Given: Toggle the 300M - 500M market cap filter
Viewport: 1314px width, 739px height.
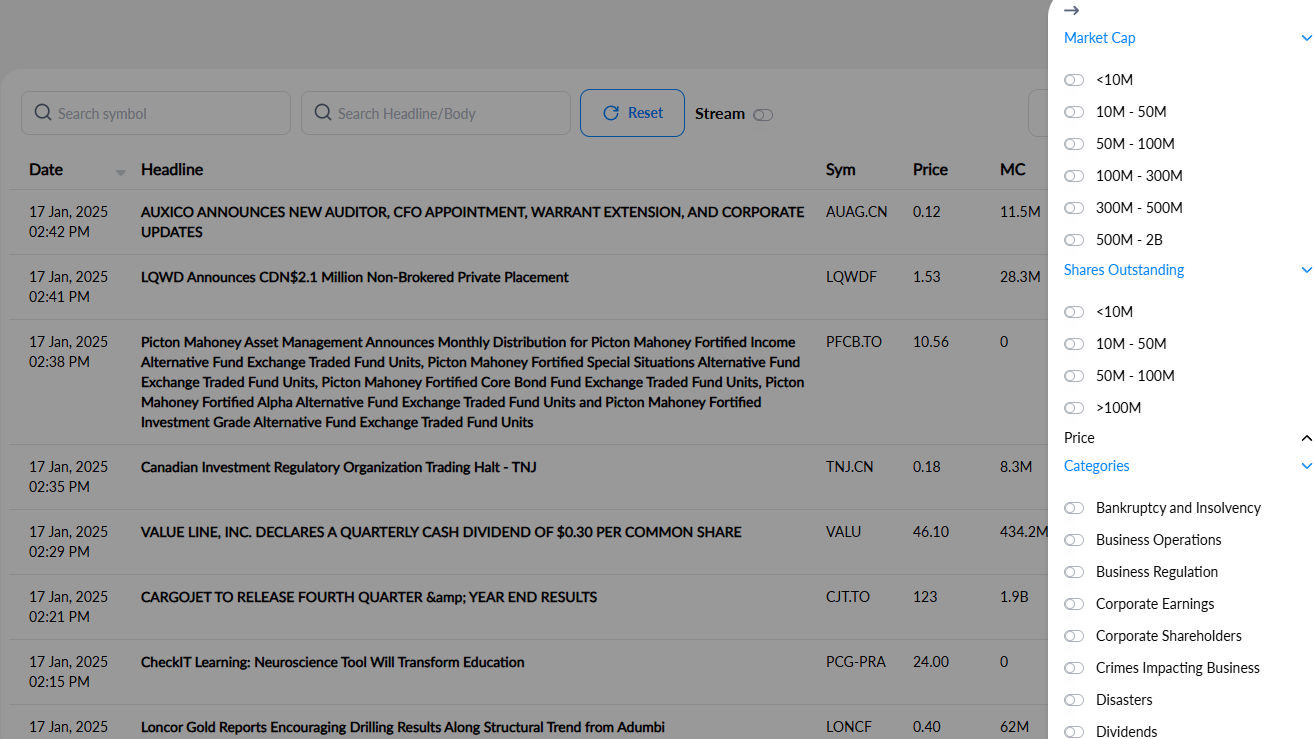Looking at the screenshot, I should coord(1074,208).
